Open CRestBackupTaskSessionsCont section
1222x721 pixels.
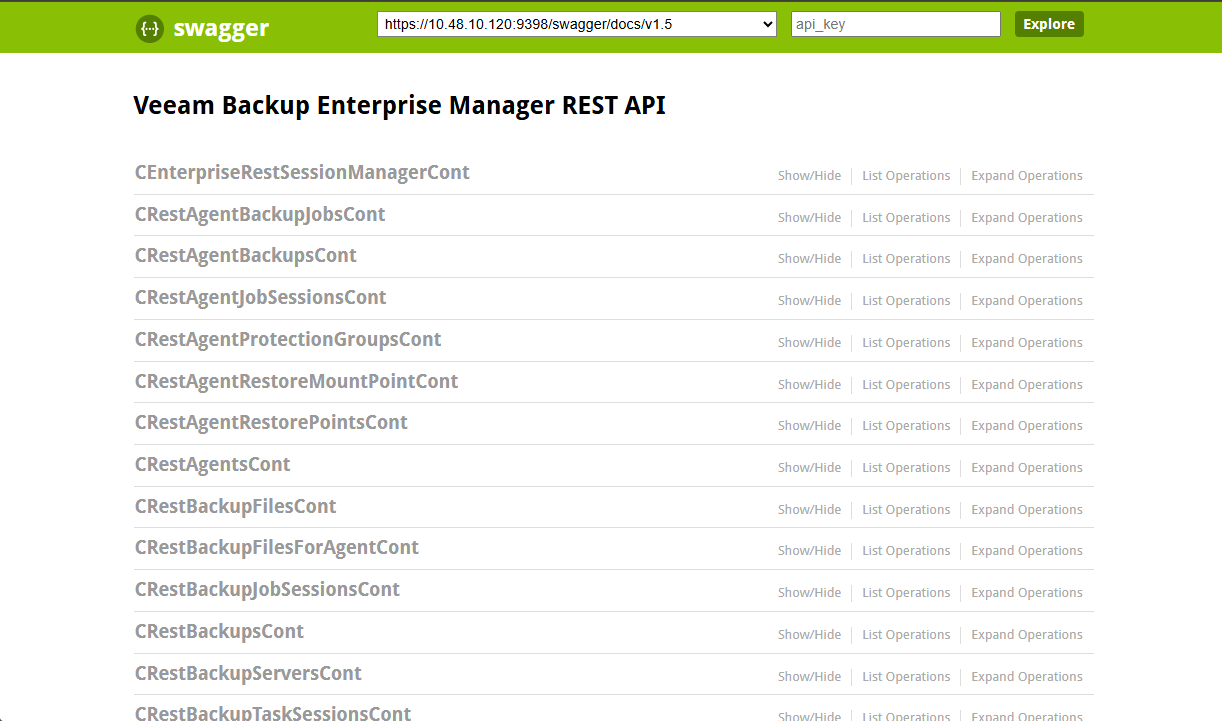(273, 713)
